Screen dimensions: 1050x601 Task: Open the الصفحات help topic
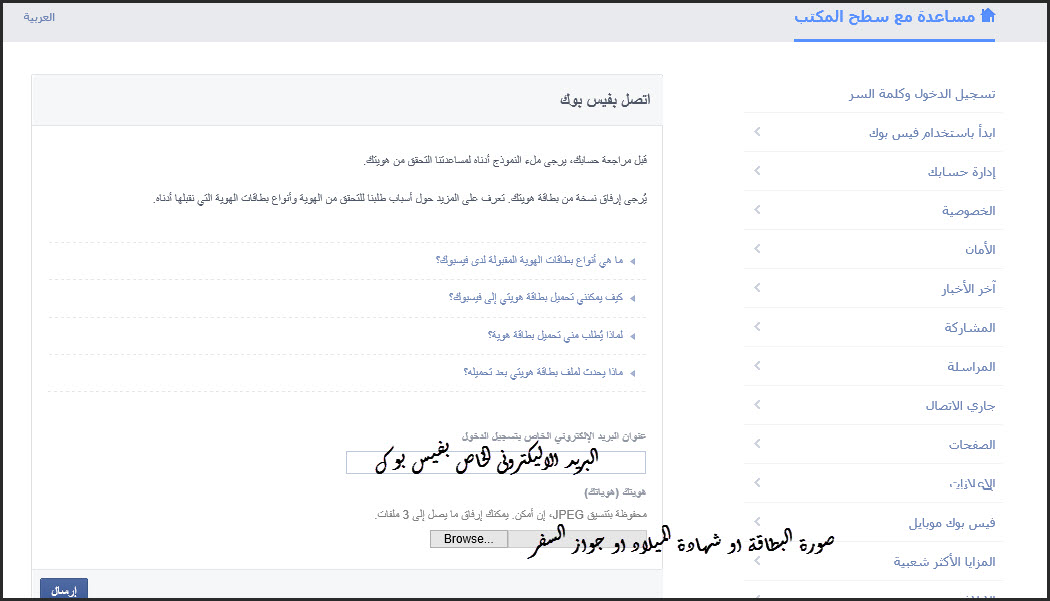972,444
